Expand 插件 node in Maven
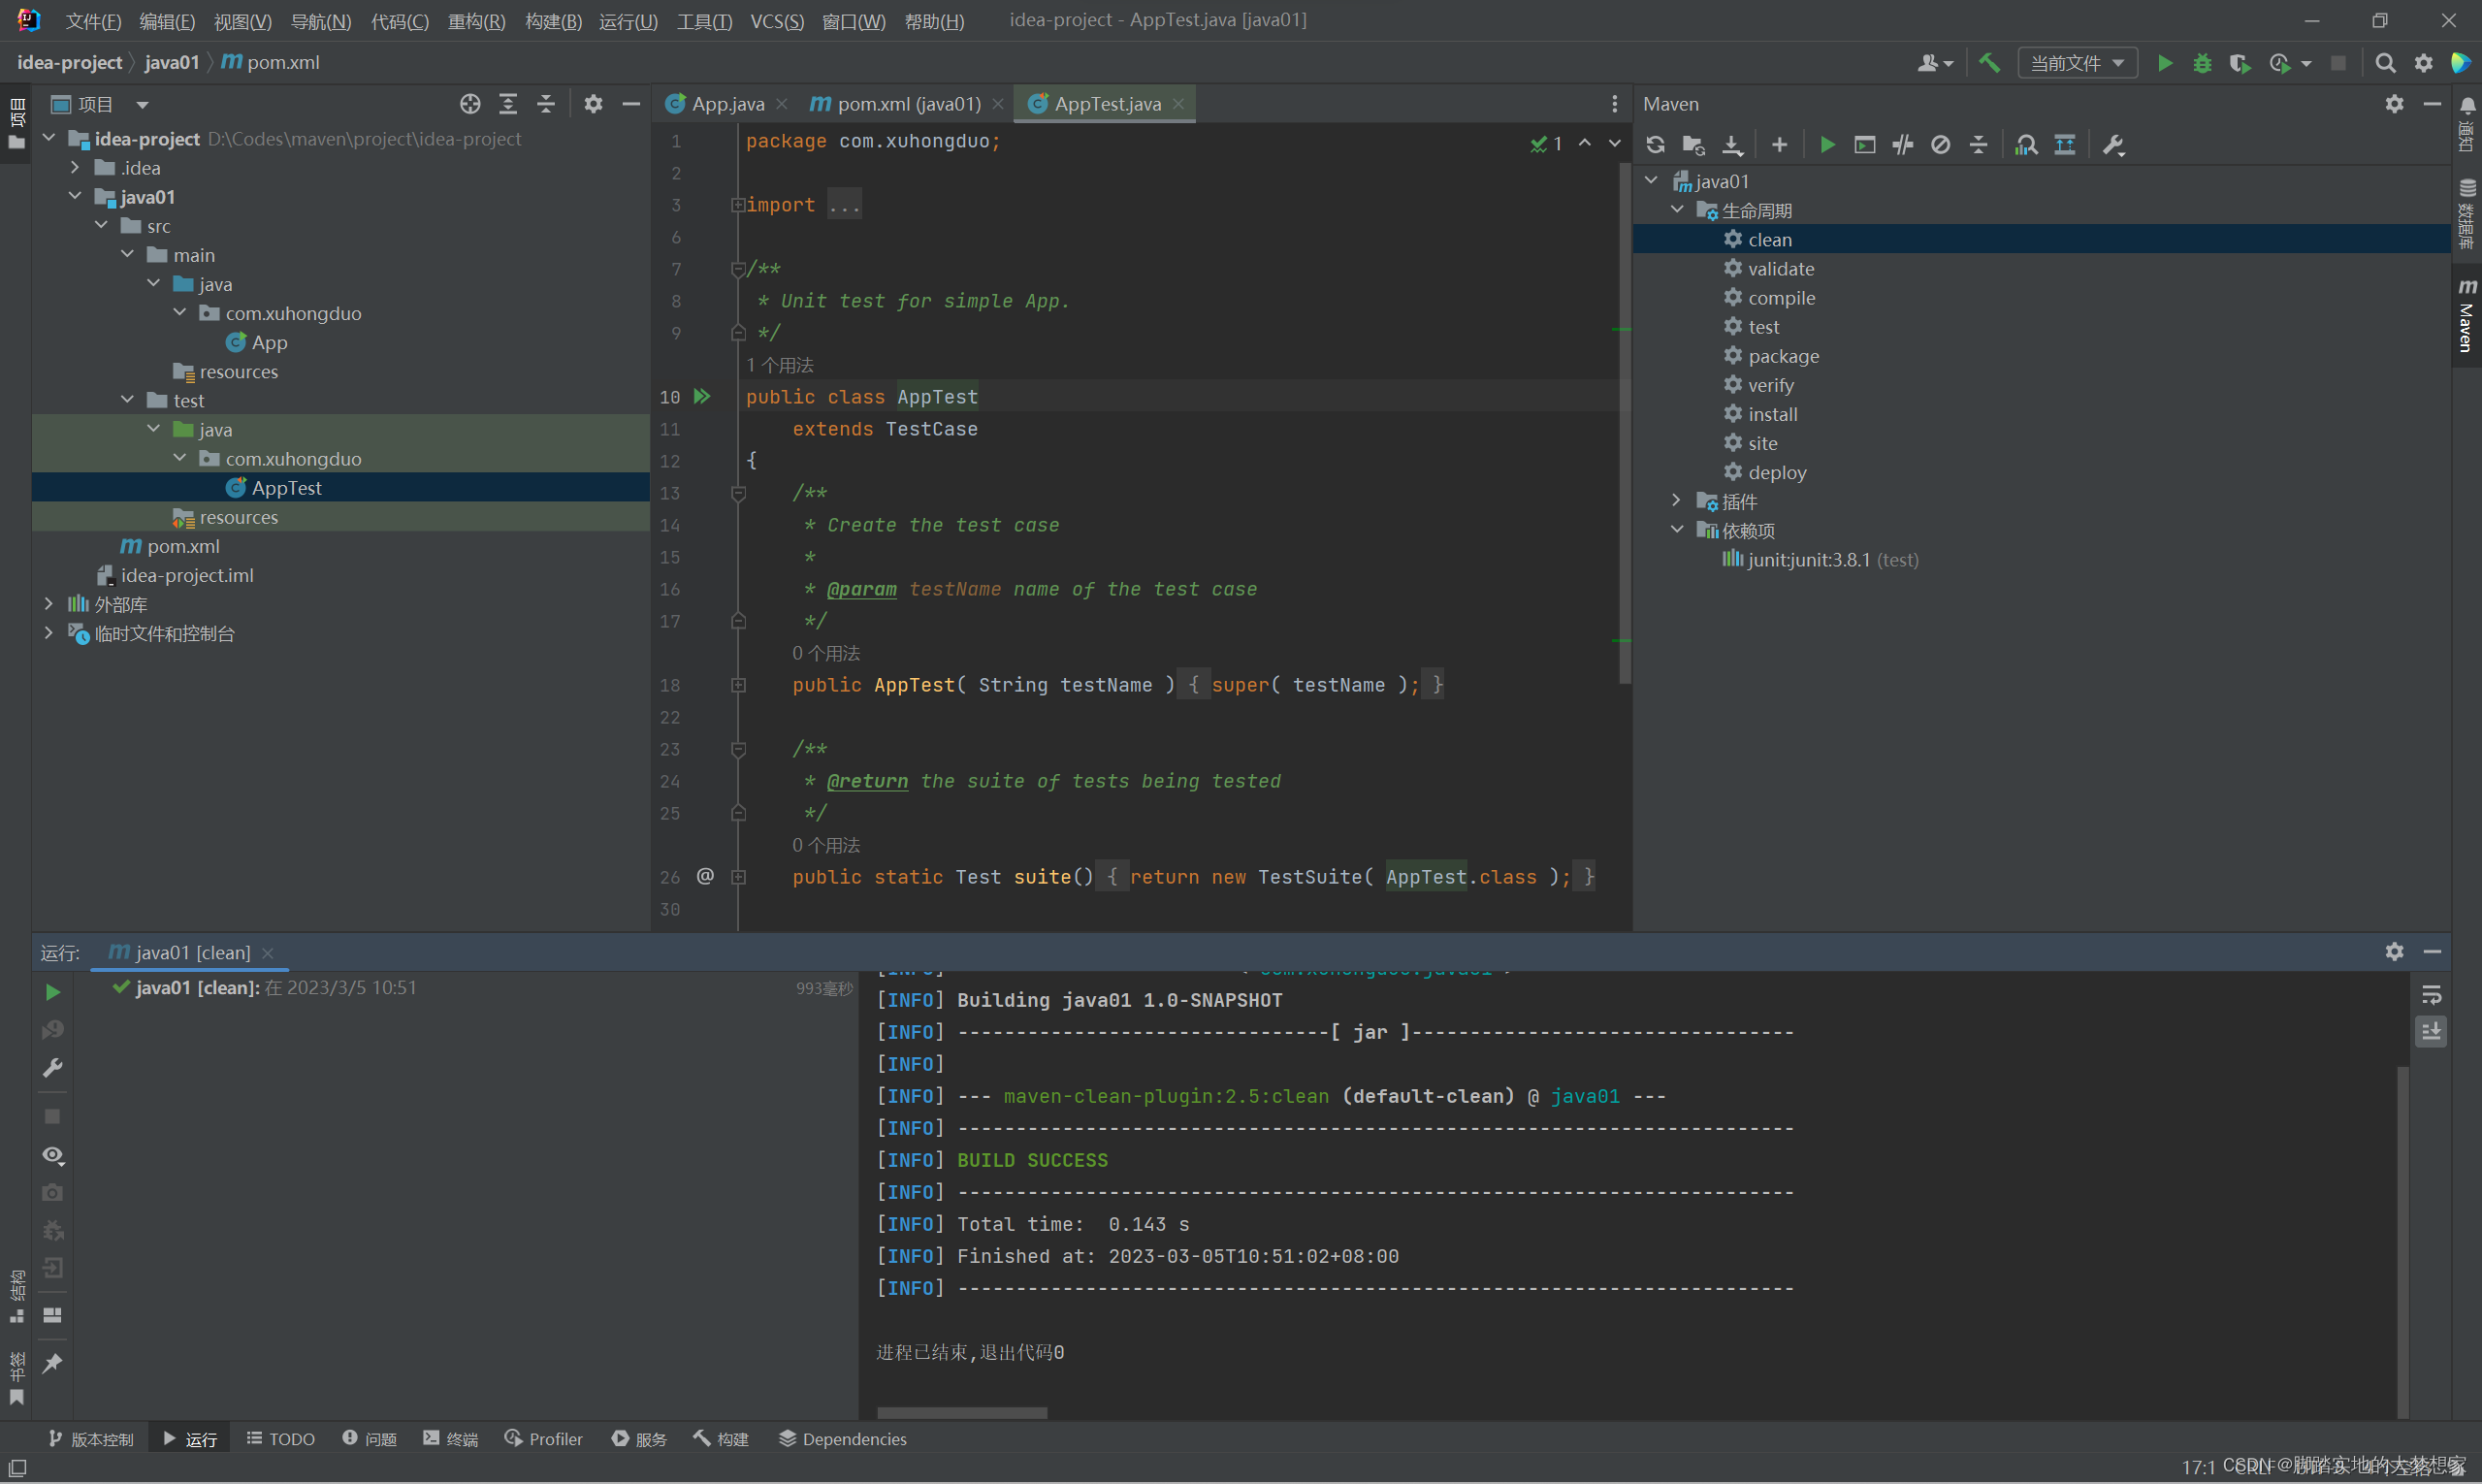The image size is (2482, 1484). coord(1677,501)
